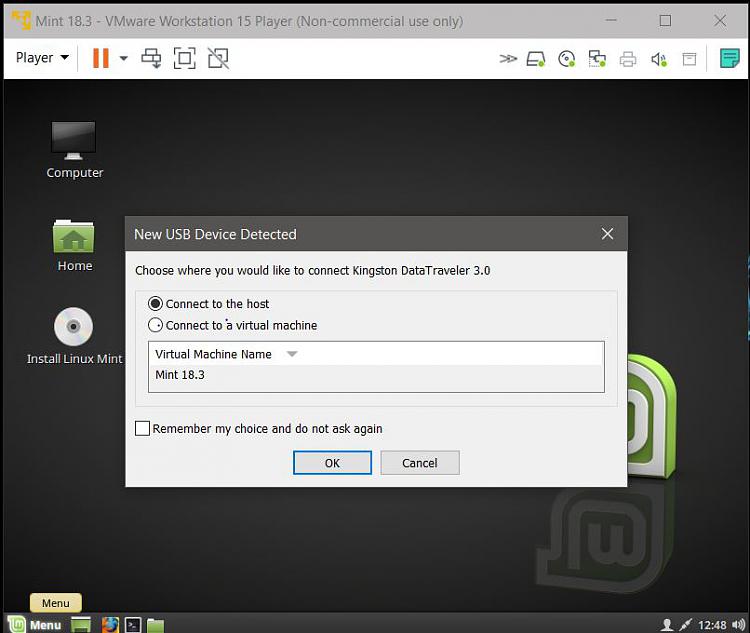Viewport: 750px width, 633px height.
Task: Expand the hidden devices chevron
Action: [508, 59]
